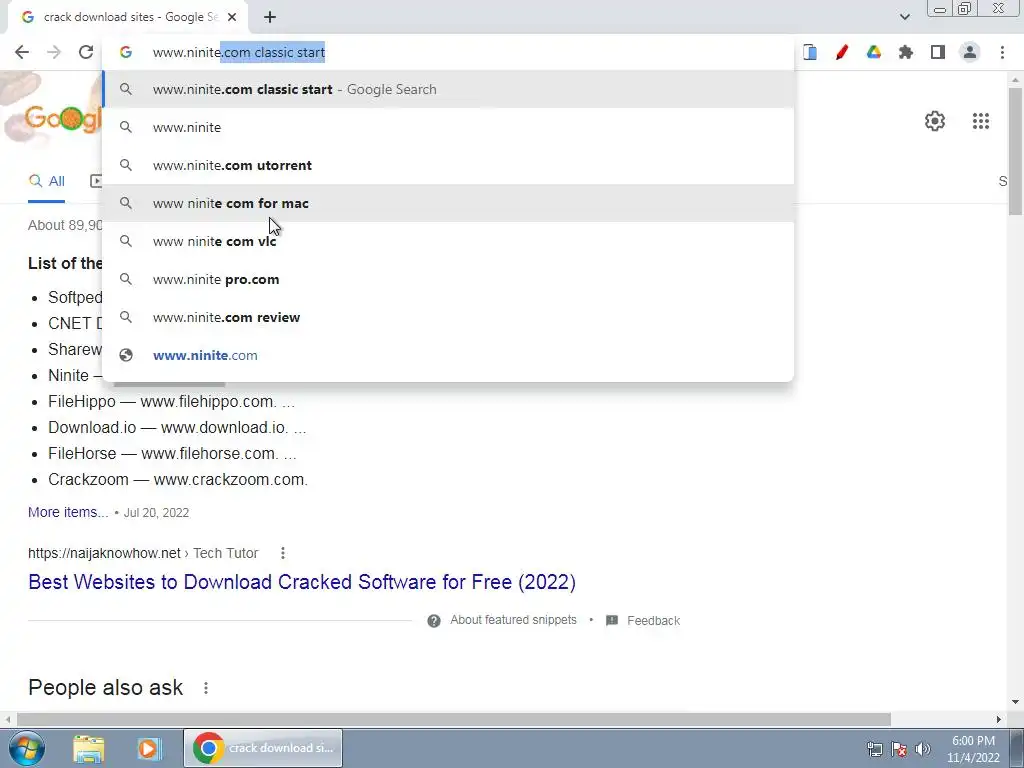
Task: Click the Feedback link
Action: (x=653, y=620)
